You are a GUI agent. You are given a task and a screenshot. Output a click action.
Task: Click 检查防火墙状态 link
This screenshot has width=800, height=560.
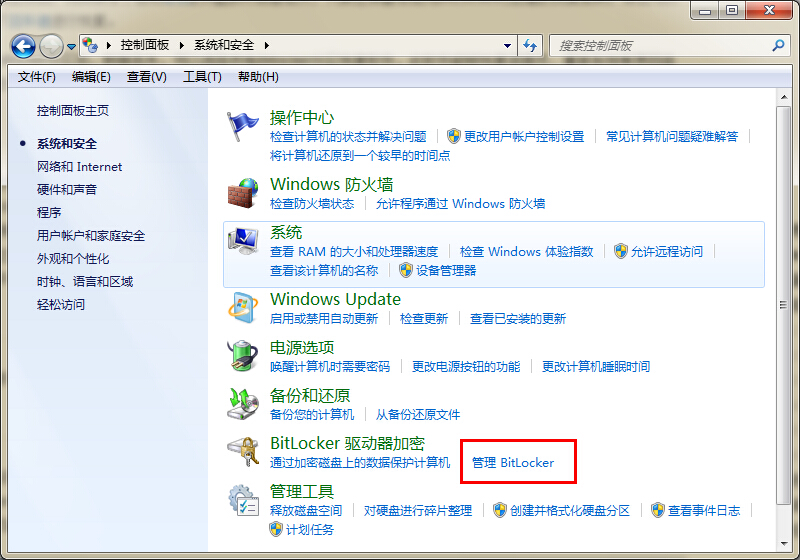[312, 204]
